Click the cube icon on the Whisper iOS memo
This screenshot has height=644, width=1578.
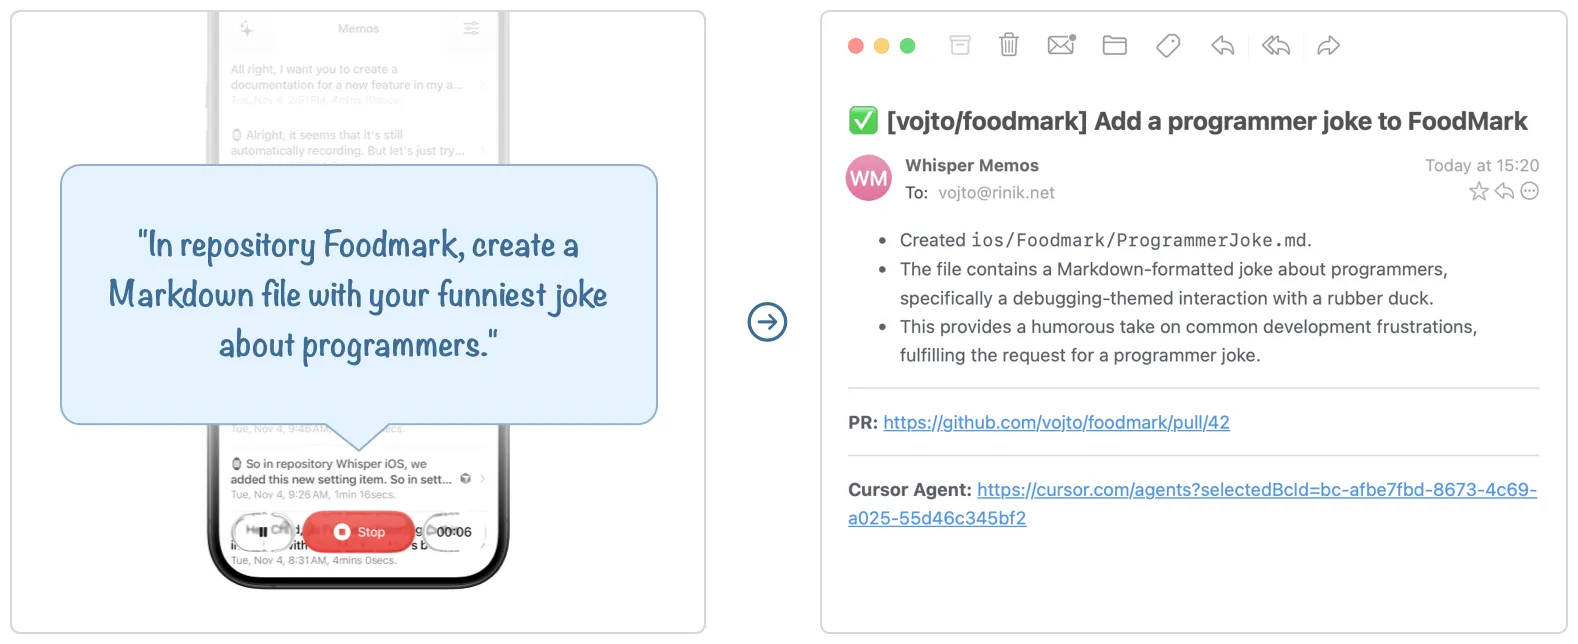[x=464, y=479]
